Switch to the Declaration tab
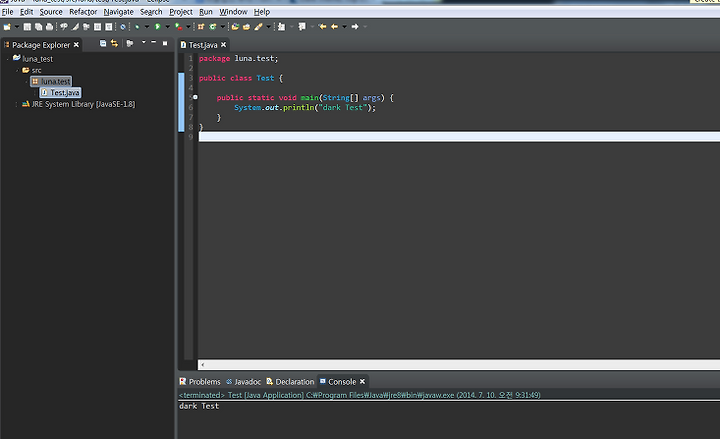Screen dimensions: 720x439 pos(290,382)
